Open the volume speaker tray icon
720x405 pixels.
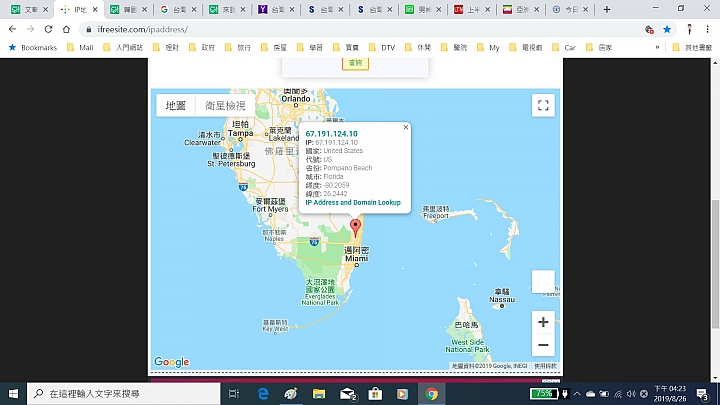pyautogui.click(x=631, y=394)
